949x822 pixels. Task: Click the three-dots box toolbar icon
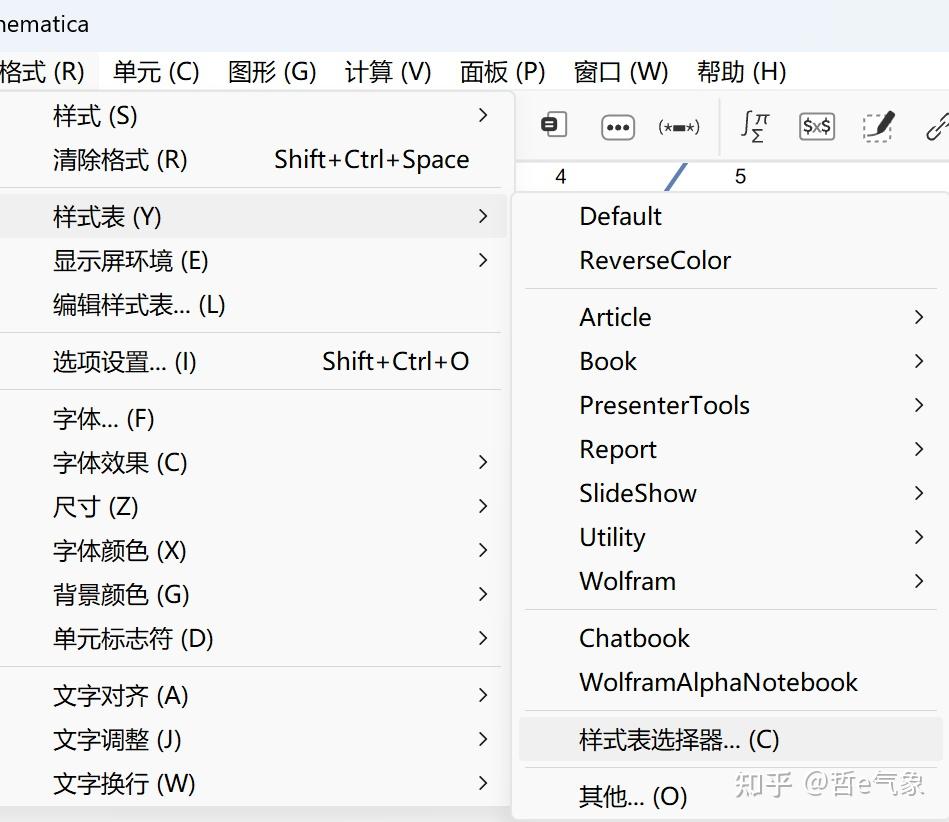tap(618, 127)
